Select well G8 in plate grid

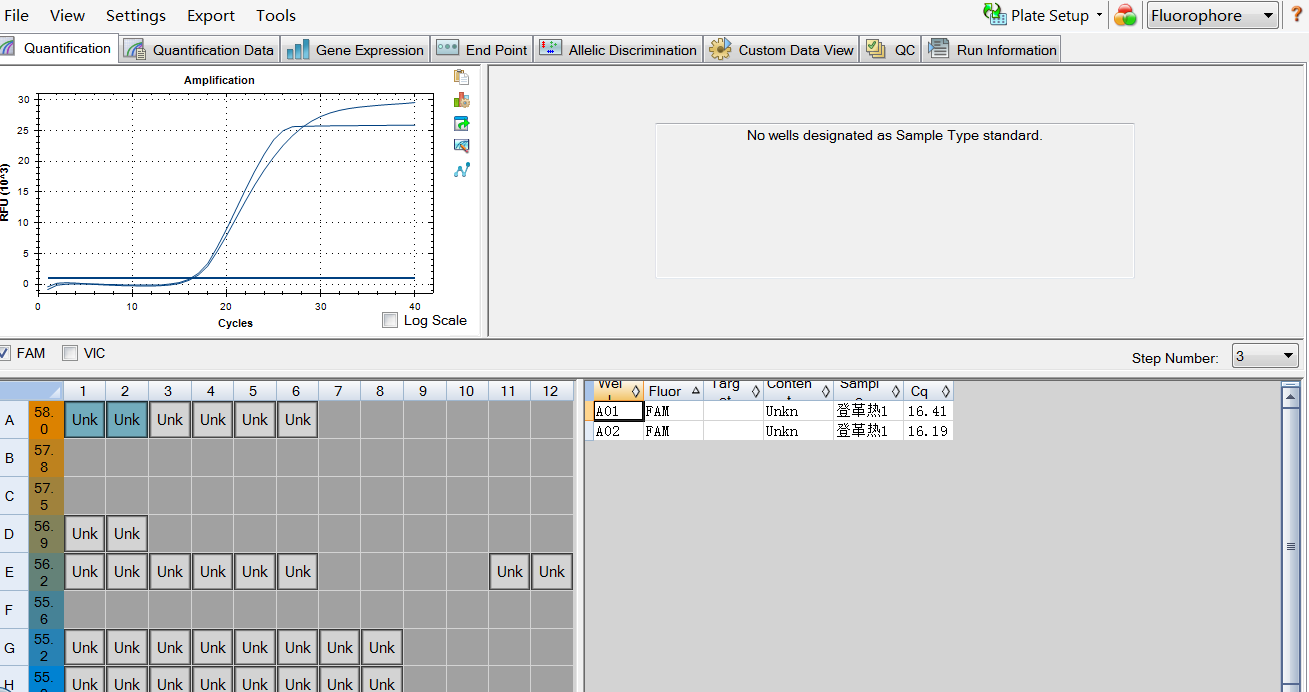click(382, 648)
